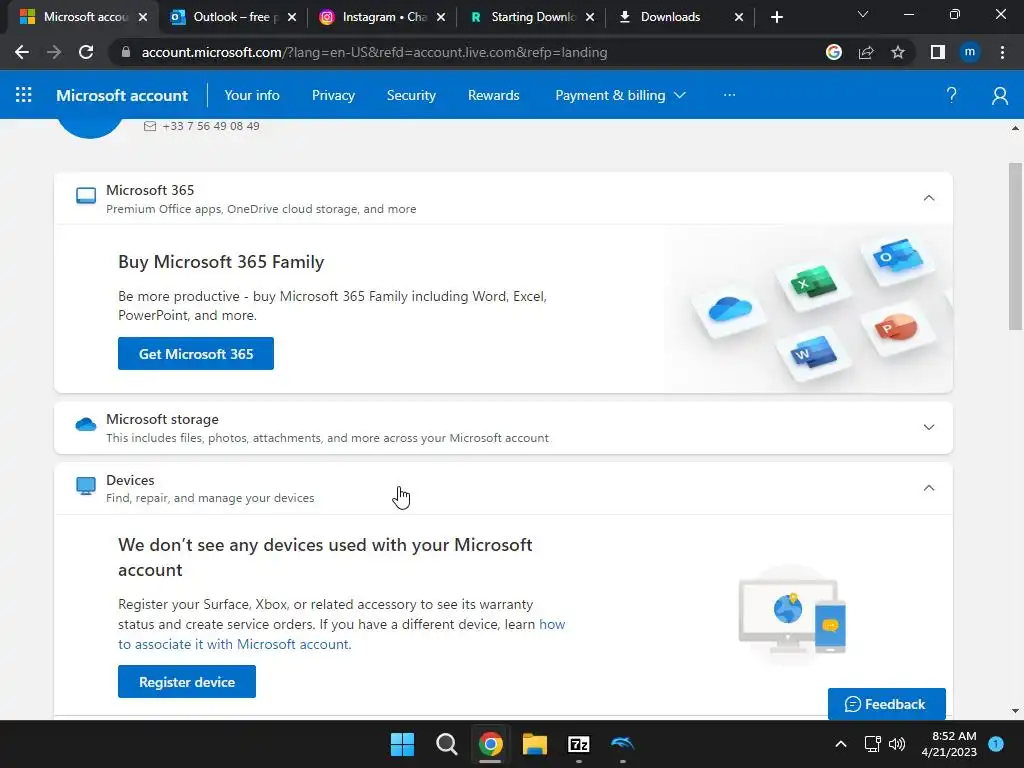The image size is (1024, 768).
Task: Expand the Microsoft storage section
Action: coord(929,427)
